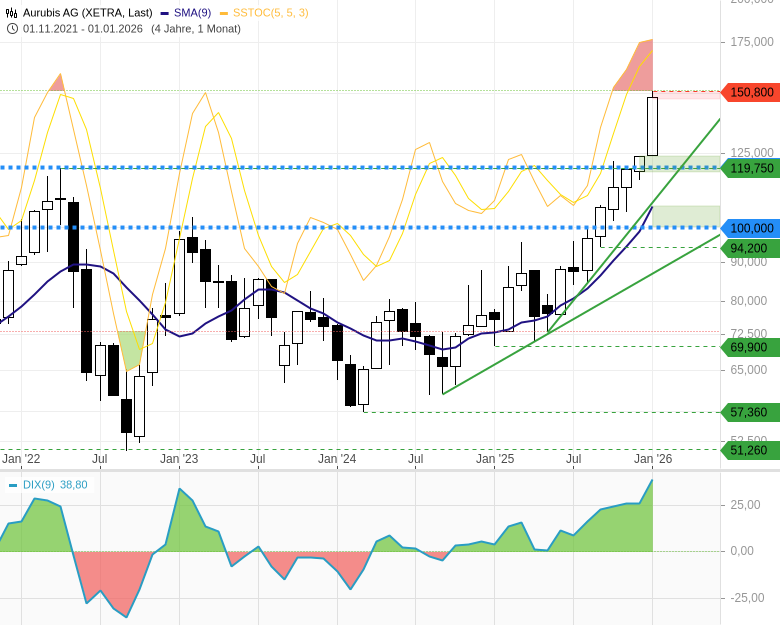780x625 pixels.
Task: Click the green 94,200 price level tag
Action: coord(749,248)
